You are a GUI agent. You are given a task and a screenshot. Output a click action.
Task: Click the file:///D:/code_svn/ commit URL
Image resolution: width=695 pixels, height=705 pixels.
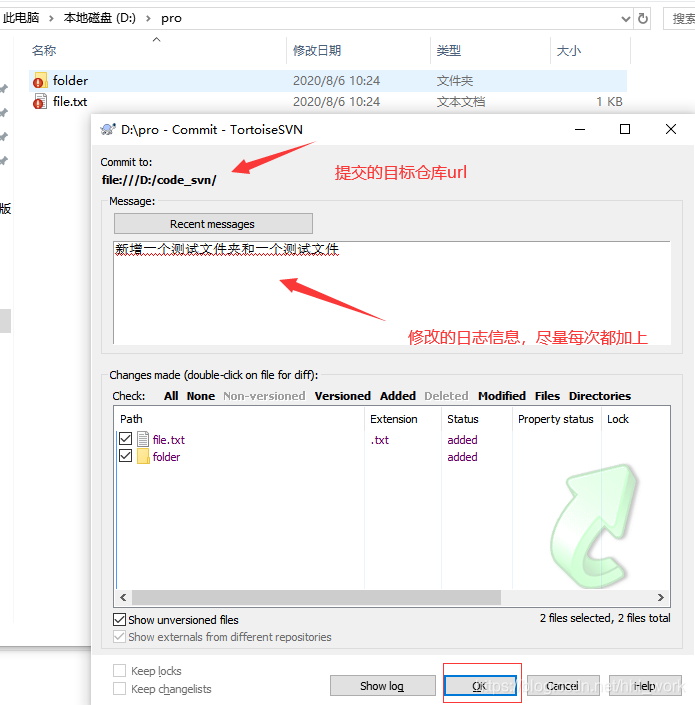tap(159, 180)
